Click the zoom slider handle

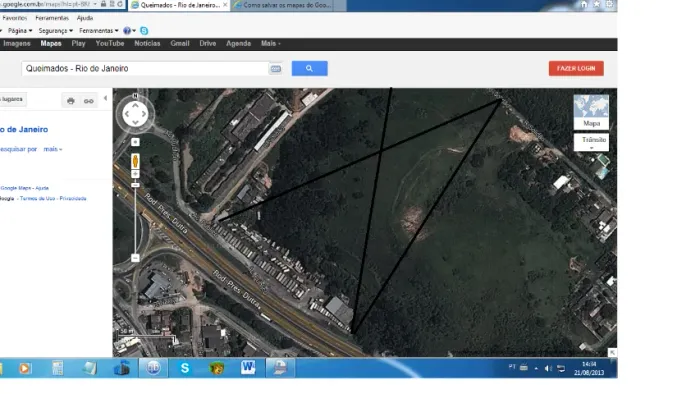click(x=135, y=185)
